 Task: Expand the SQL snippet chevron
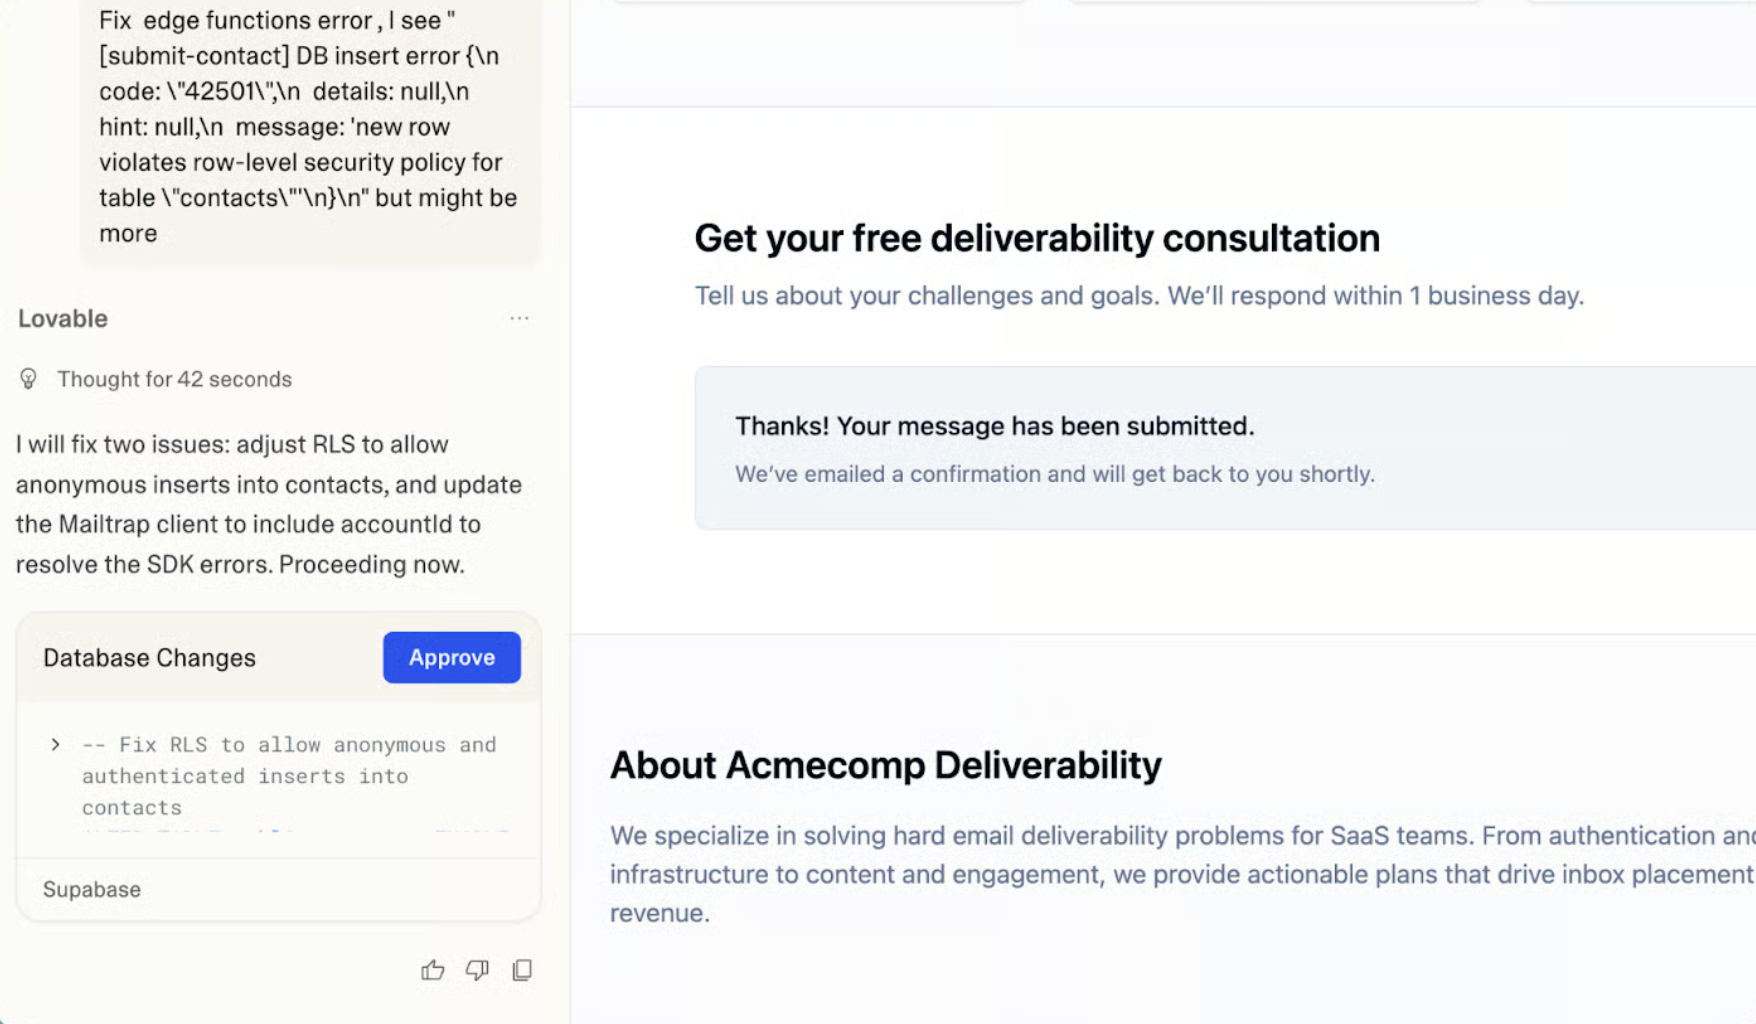pos(55,744)
